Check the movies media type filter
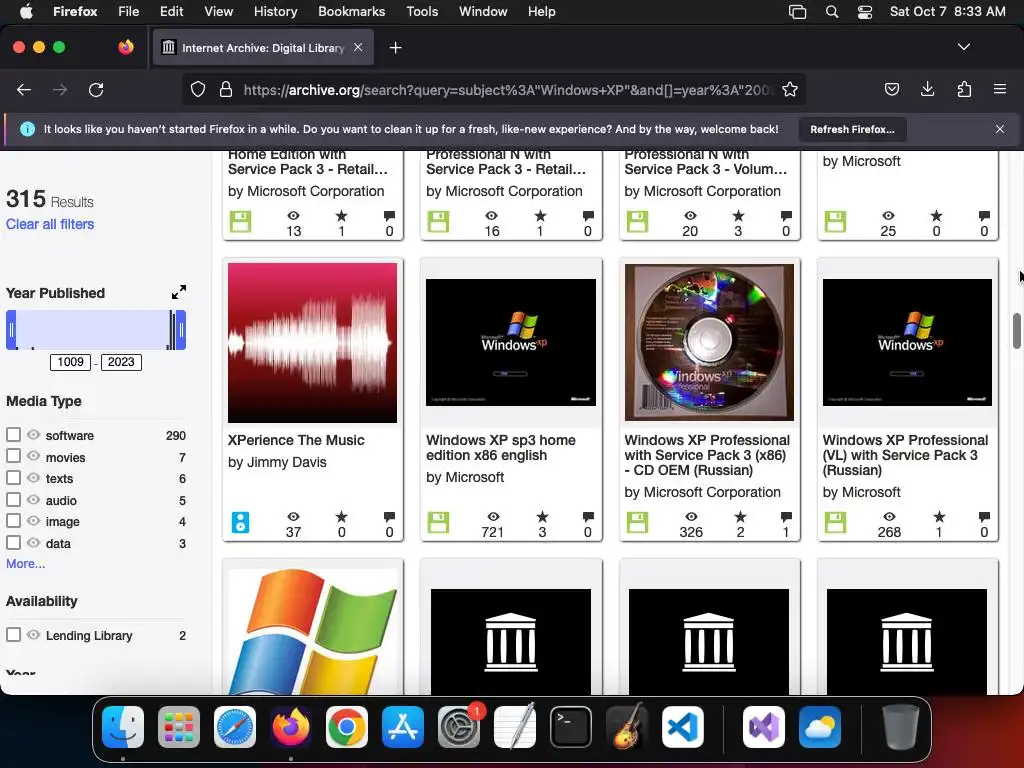The width and height of the screenshot is (1024, 768). pos(13,456)
